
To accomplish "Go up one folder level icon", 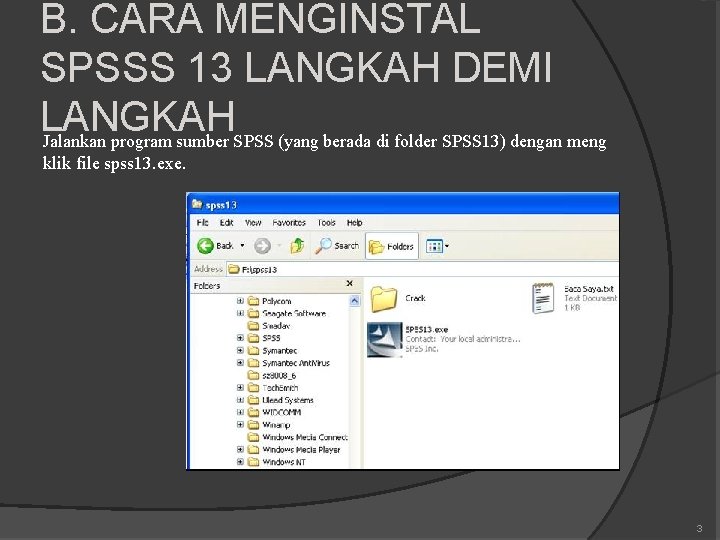I will 298,246.
